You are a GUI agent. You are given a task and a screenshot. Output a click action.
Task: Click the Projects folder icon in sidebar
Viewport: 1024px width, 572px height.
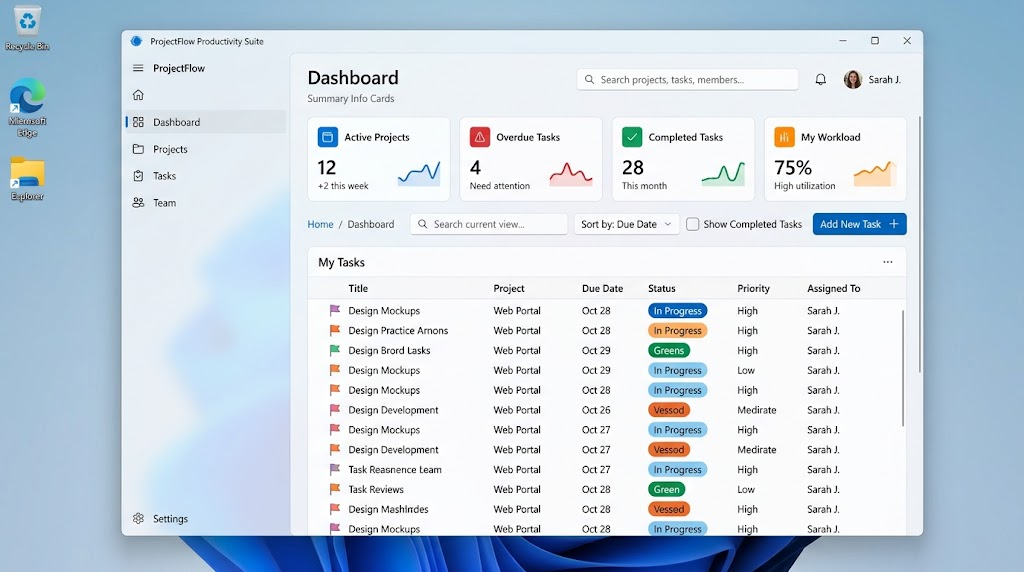pyautogui.click(x=138, y=149)
